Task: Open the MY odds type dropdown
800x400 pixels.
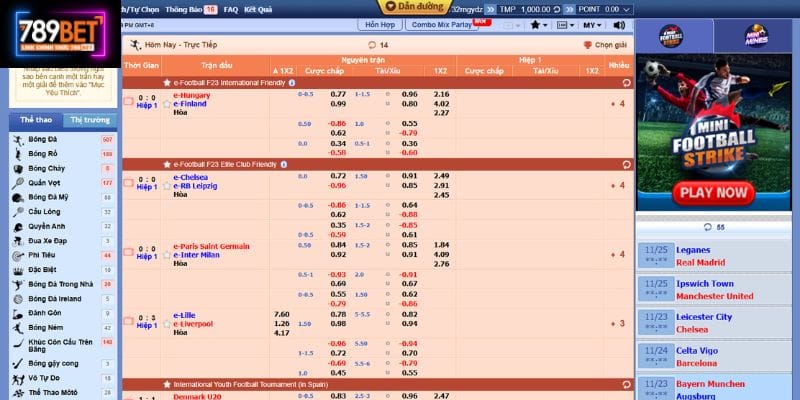Action: coord(592,25)
